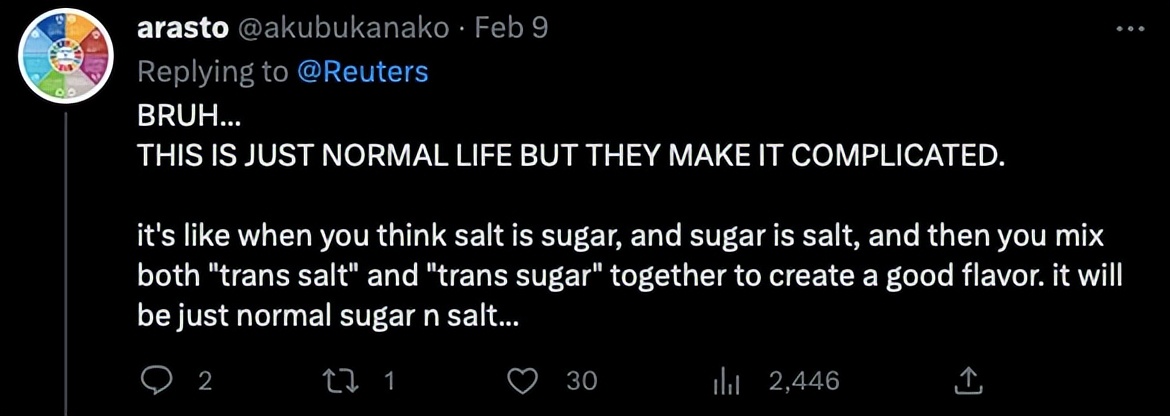The height and width of the screenshot is (416, 1170).
Task: Open the tweet permalink via Feb 9
Action: (511, 28)
